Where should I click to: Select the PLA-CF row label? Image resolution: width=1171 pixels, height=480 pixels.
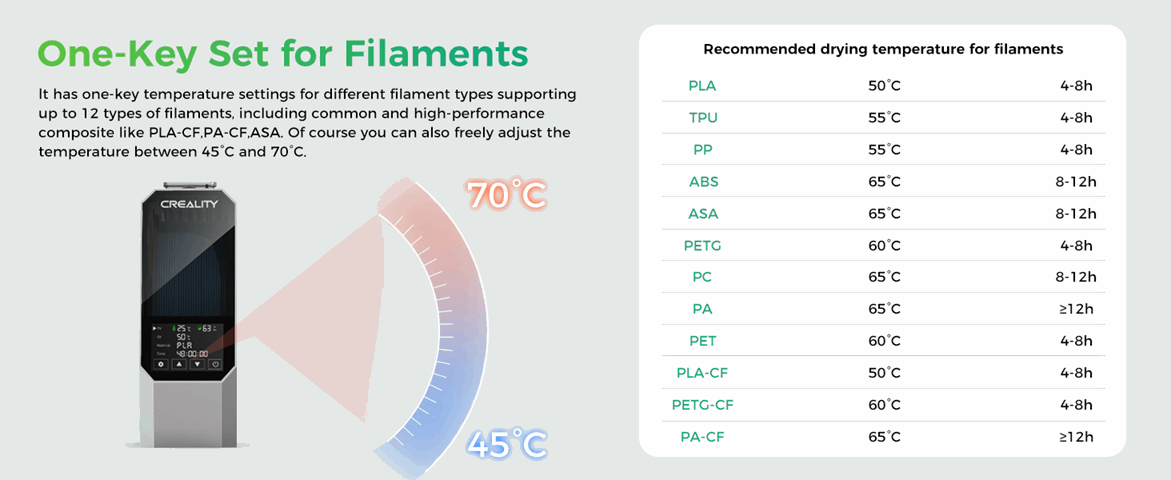point(702,373)
